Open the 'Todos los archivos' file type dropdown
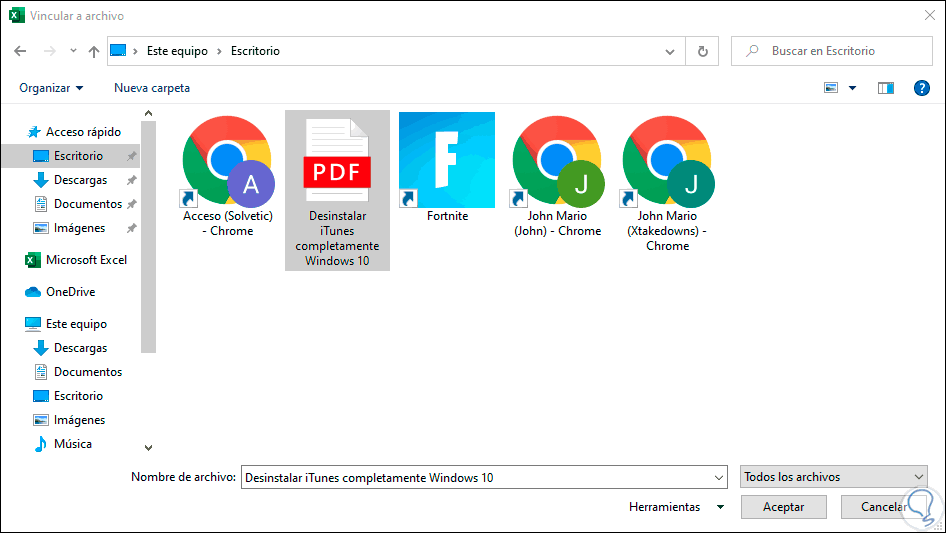 [x=834, y=477]
